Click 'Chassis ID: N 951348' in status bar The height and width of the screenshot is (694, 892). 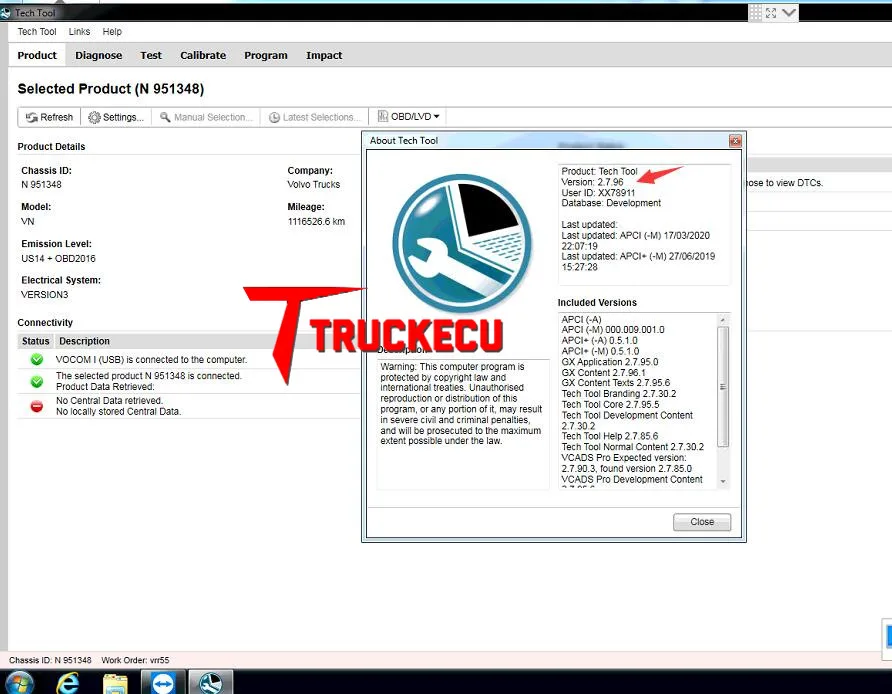click(x=50, y=660)
